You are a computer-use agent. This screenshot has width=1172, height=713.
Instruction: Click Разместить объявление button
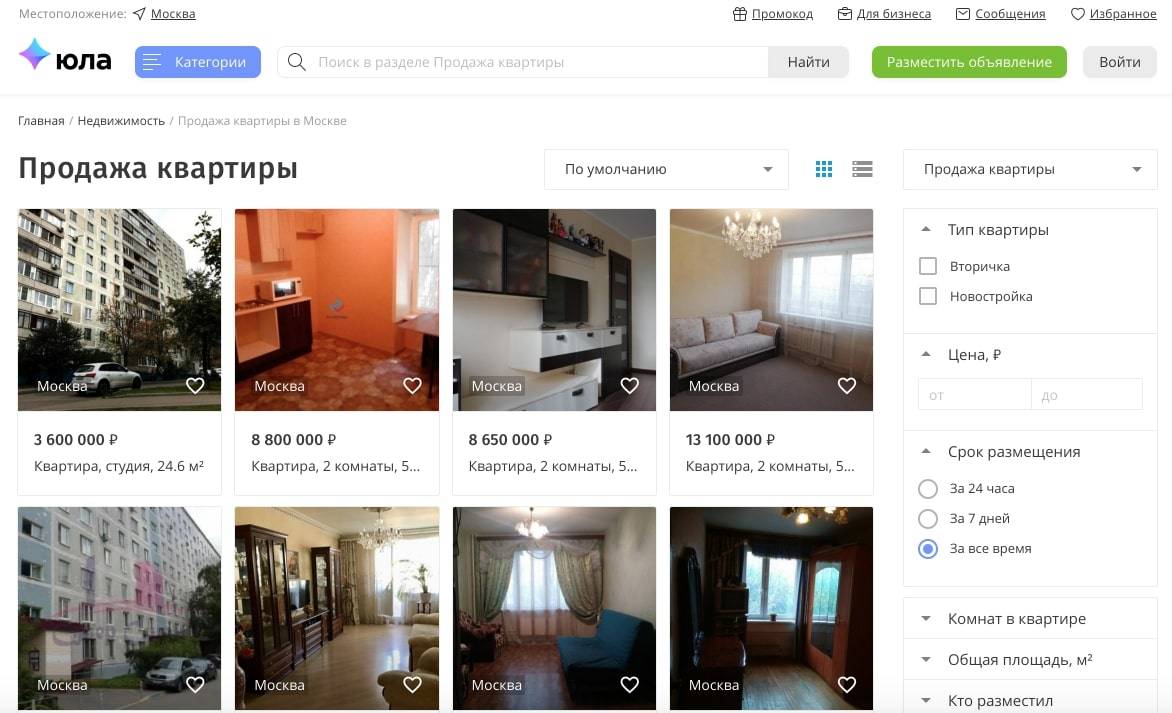point(969,62)
